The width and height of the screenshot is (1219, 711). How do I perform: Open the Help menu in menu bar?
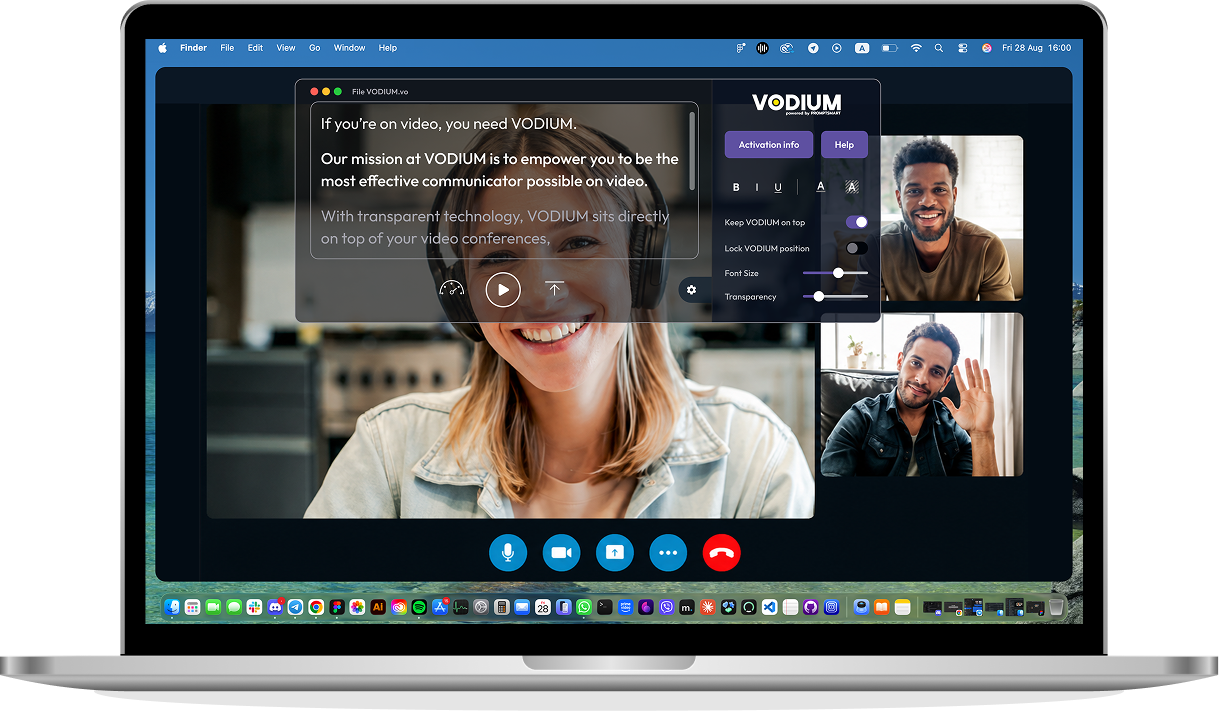pos(388,48)
